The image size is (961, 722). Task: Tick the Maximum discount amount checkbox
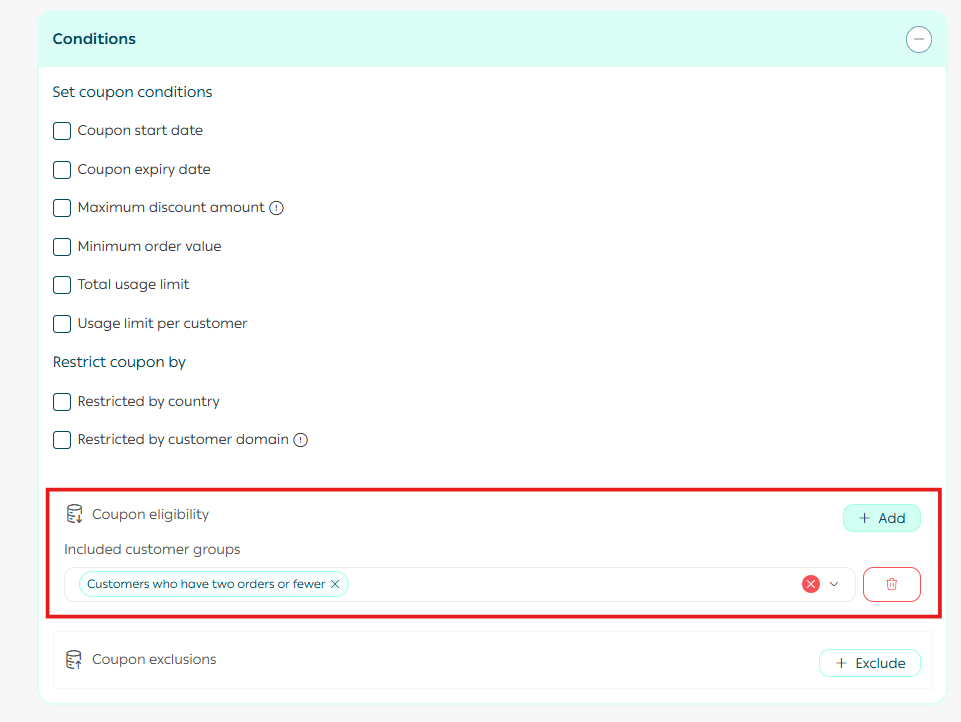pyautogui.click(x=62, y=208)
